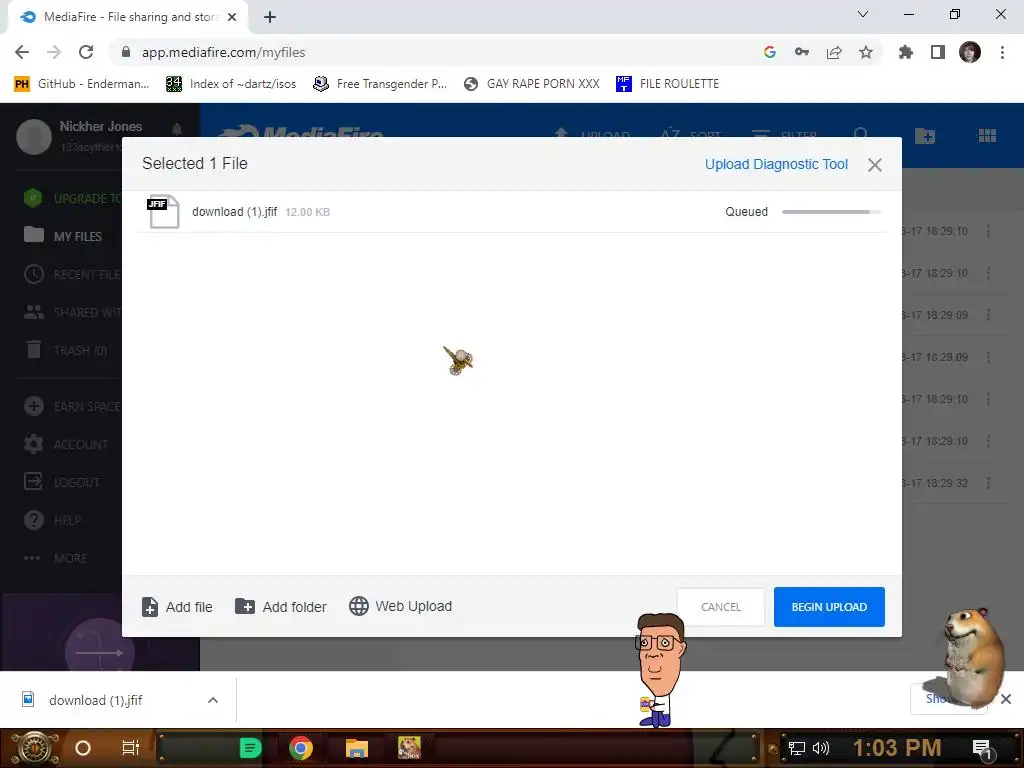Screen dimensions: 1024x768
Task: Go back with browser back arrow
Action: [22, 52]
